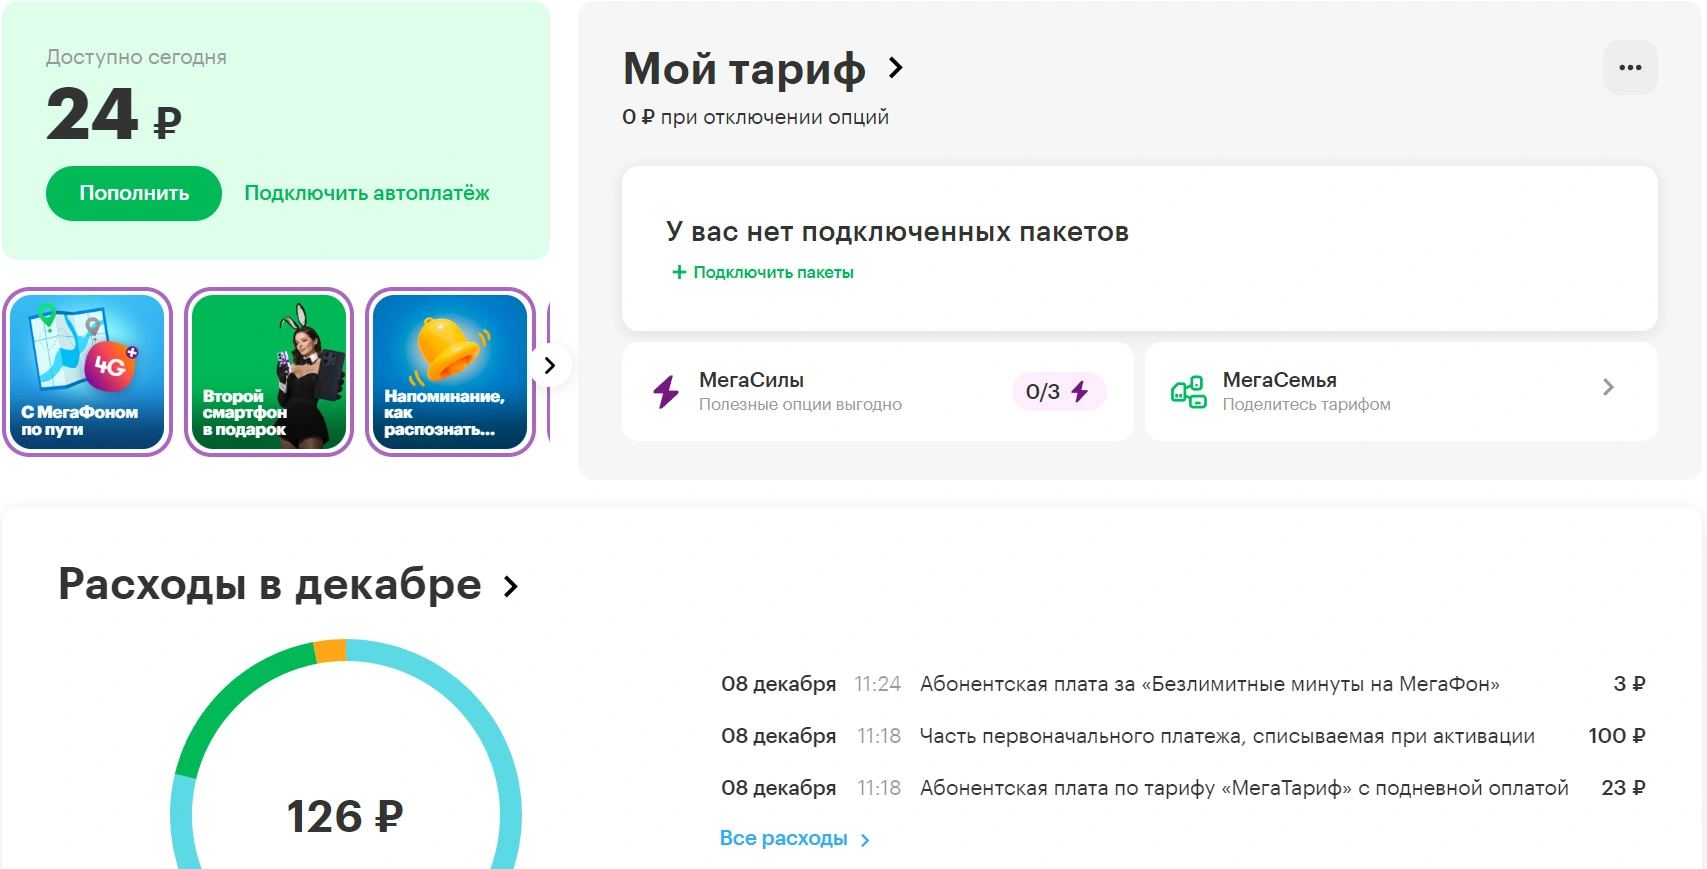This screenshot has height=869, width=1707.
Task: Click the Доступно сегодня label
Action: pos(136,57)
